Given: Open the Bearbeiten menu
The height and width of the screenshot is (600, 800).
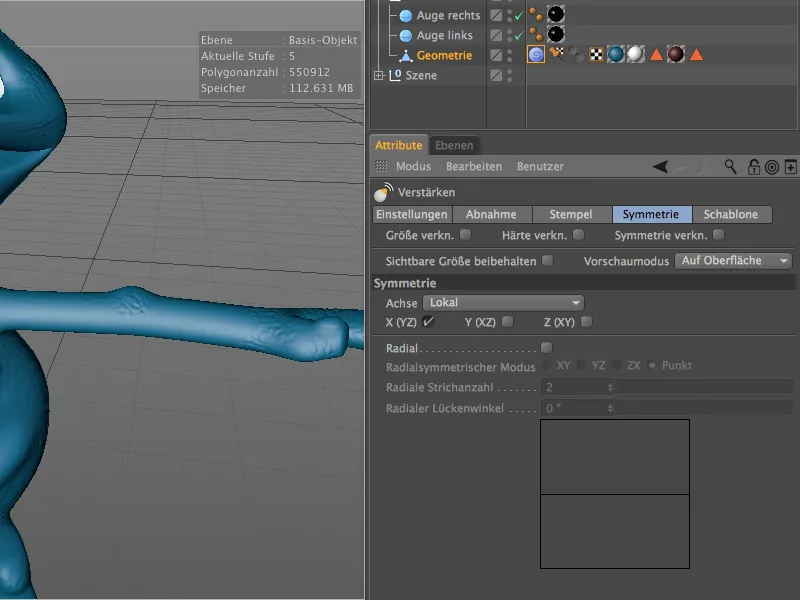Looking at the screenshot, I should [473, 166].
